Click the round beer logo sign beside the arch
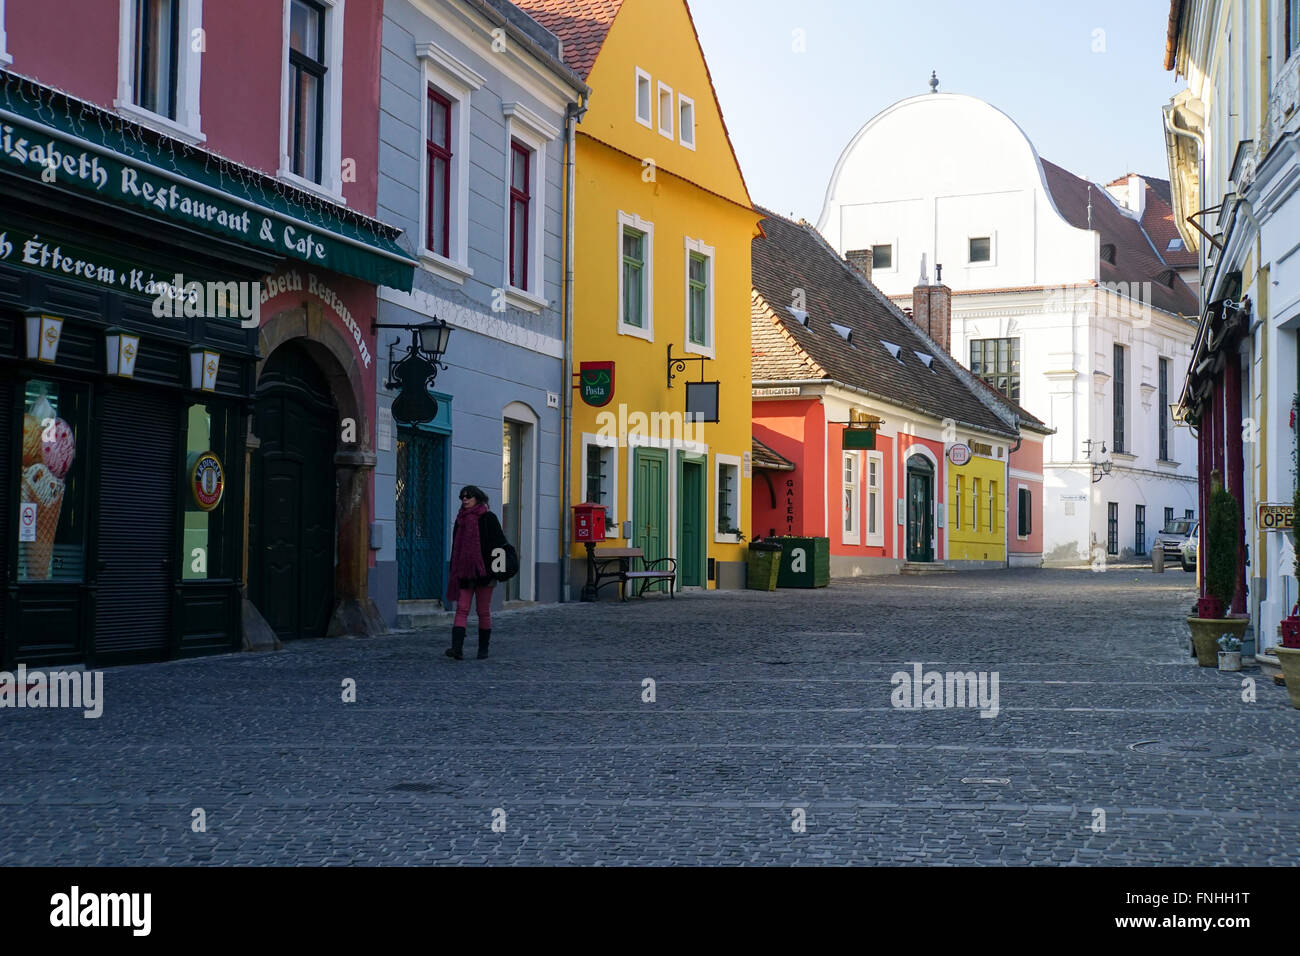The height and width of the screenshot is (956, 1300). [x=207, y=481]
